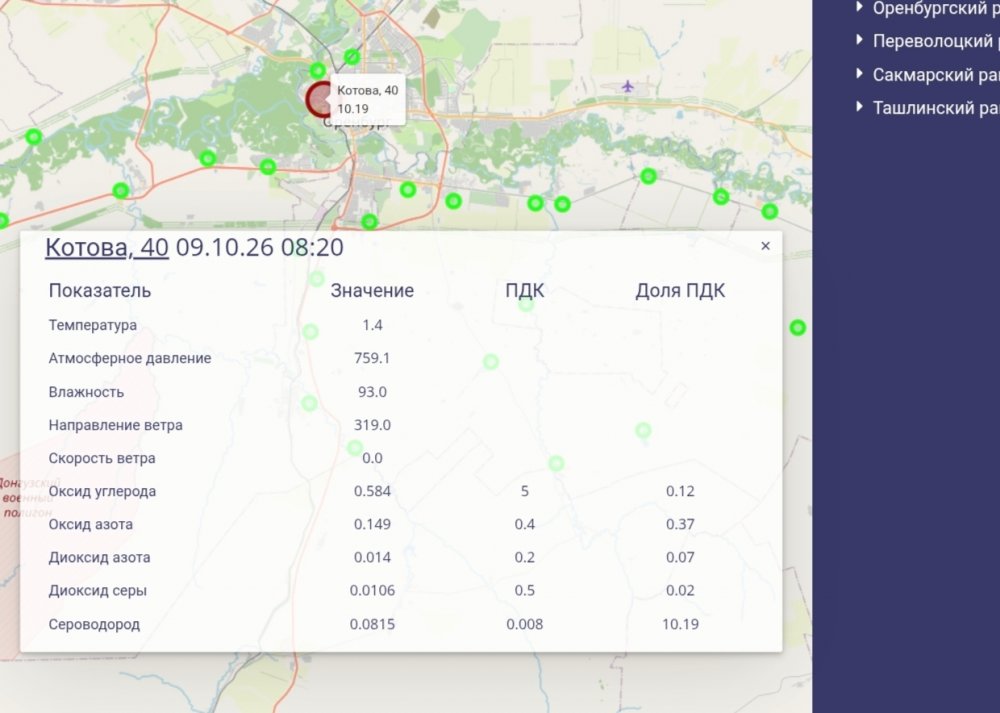Expand the Оренбургский district arrow
The image size is (1000, 713).
(x=860, y=8)
